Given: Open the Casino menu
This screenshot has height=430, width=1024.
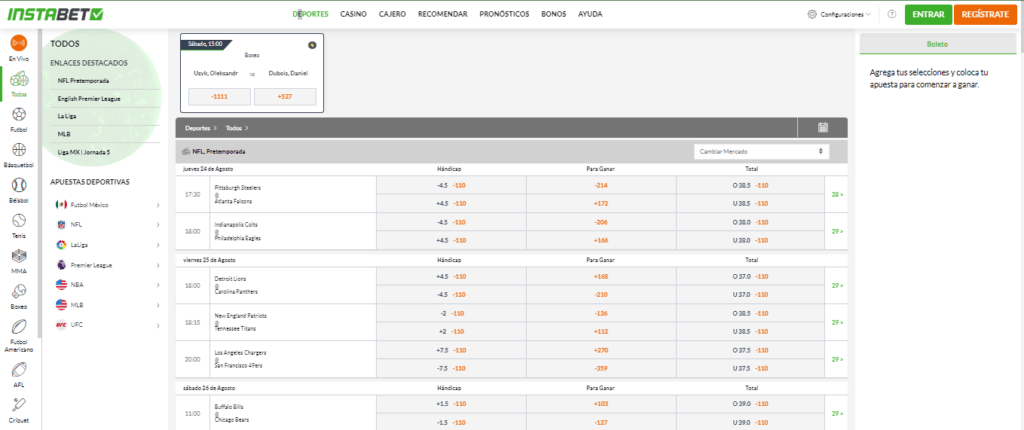Looking at the screenshot, I should tap(353, 14).
